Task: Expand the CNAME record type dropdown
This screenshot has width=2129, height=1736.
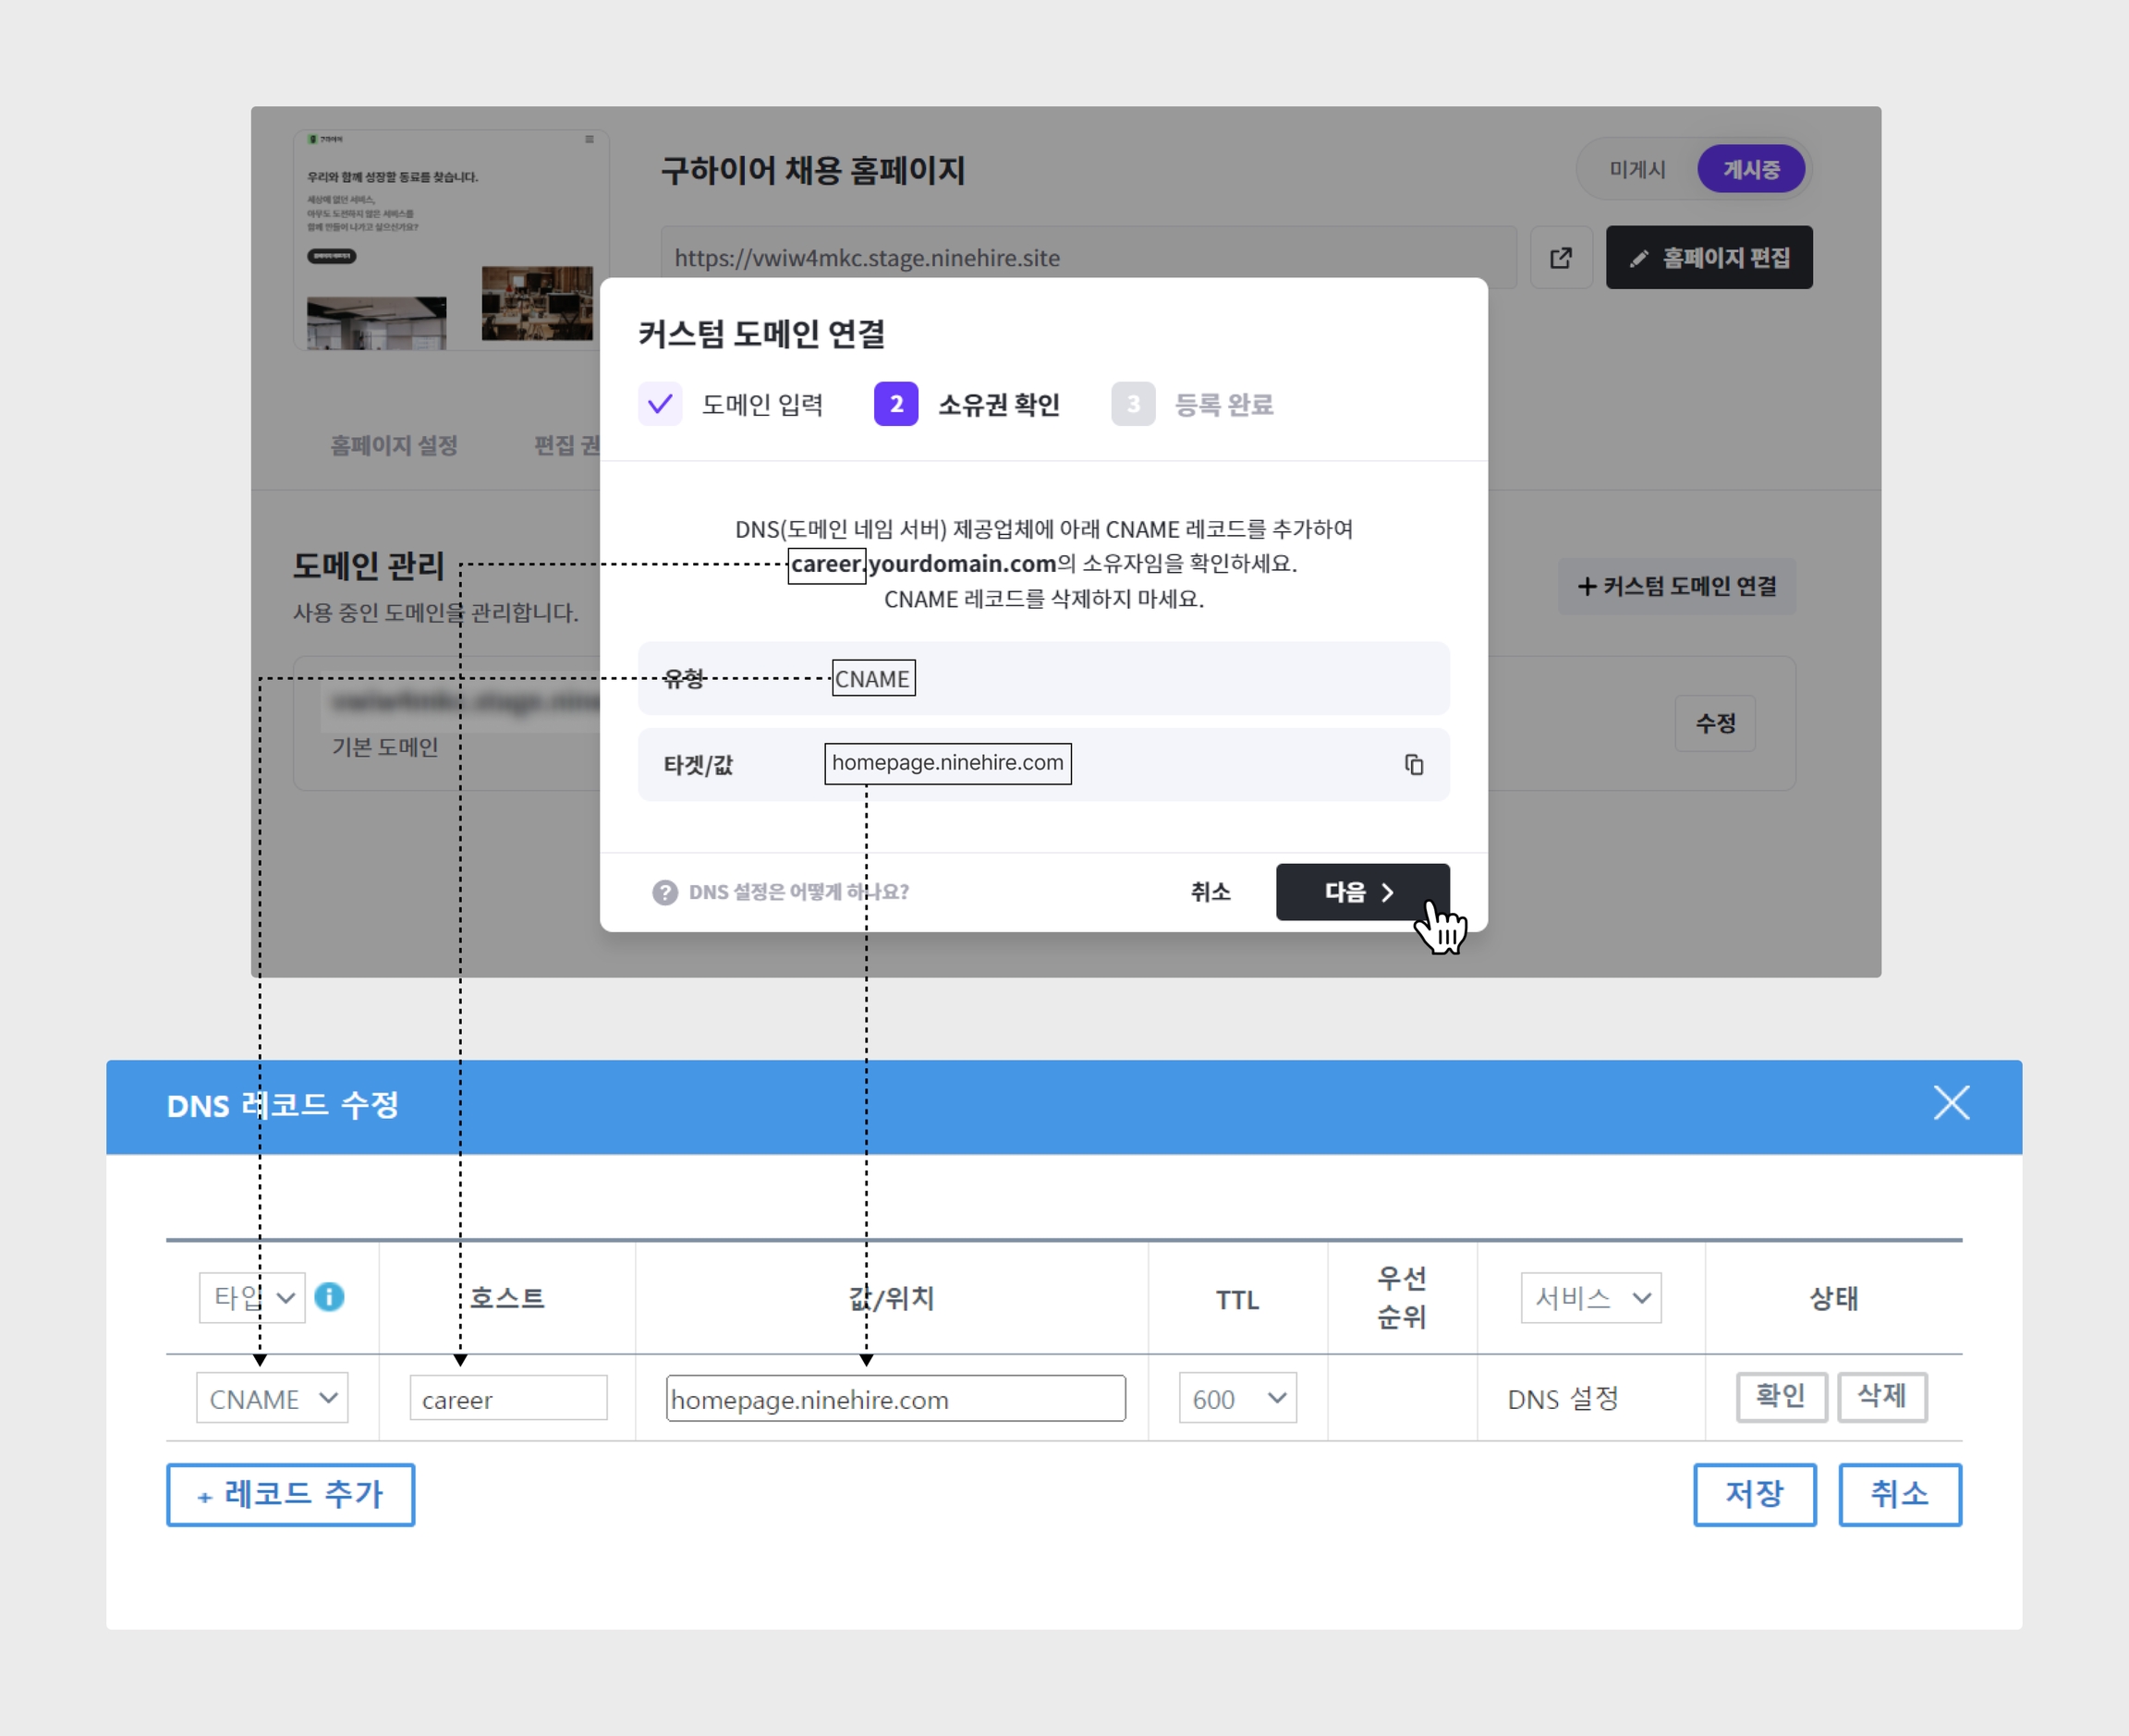Action: [272, 1398]
